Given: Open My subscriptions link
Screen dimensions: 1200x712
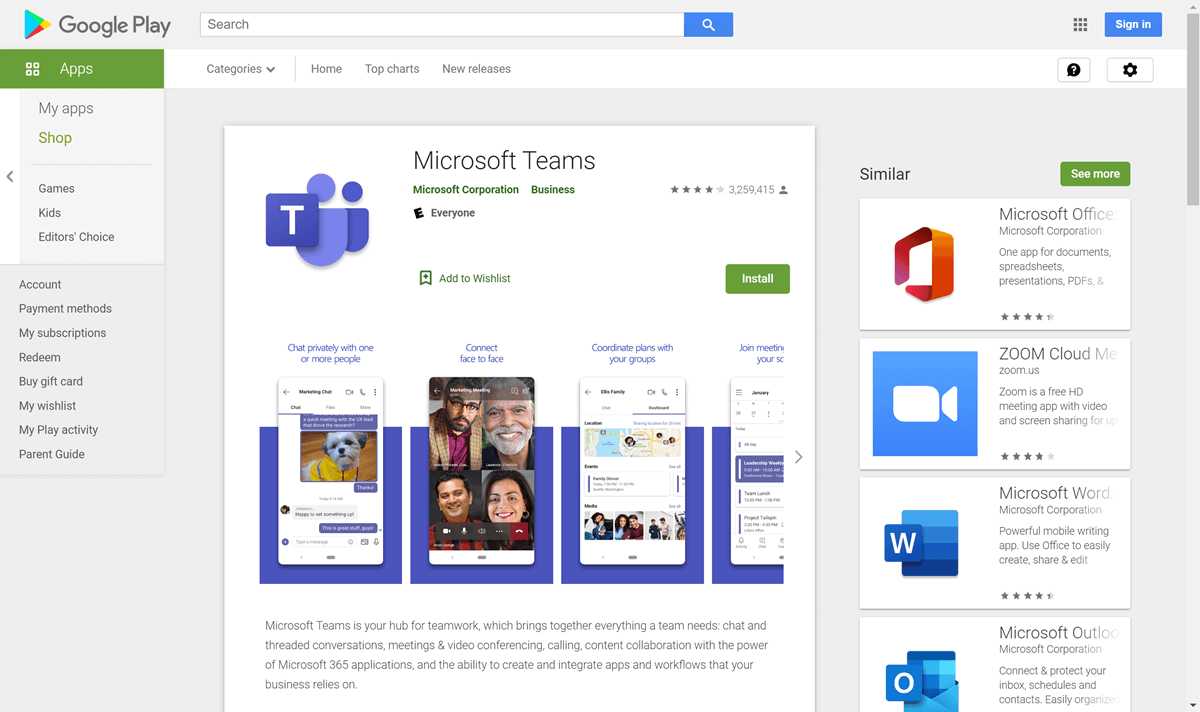Looking at the screenshot, I should (62, 333).
